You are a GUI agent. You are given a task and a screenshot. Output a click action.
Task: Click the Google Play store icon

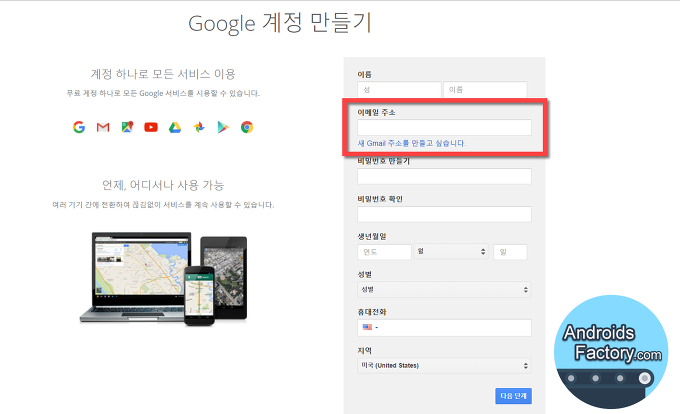pos(223,127)
